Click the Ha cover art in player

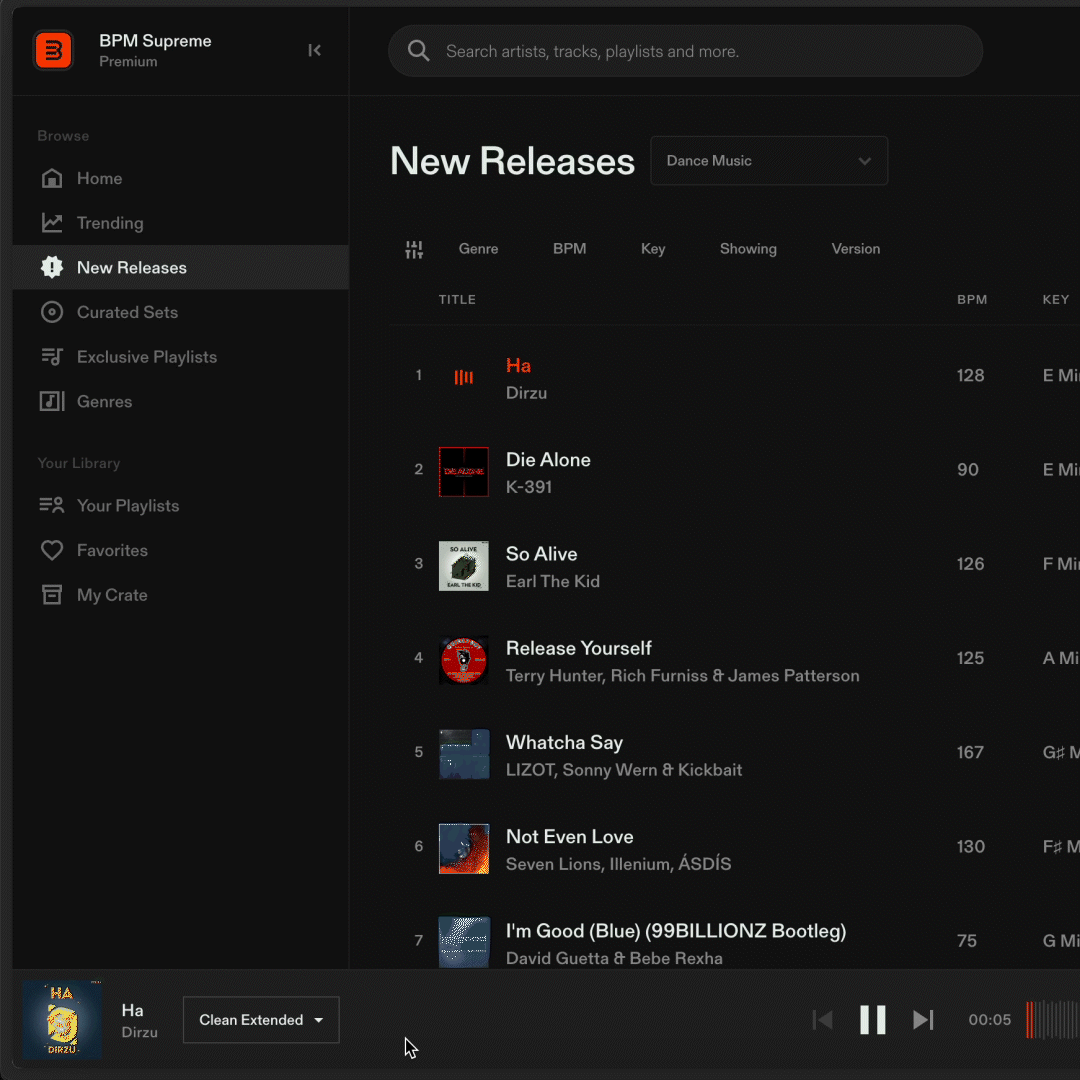(x=62, y=1019)
